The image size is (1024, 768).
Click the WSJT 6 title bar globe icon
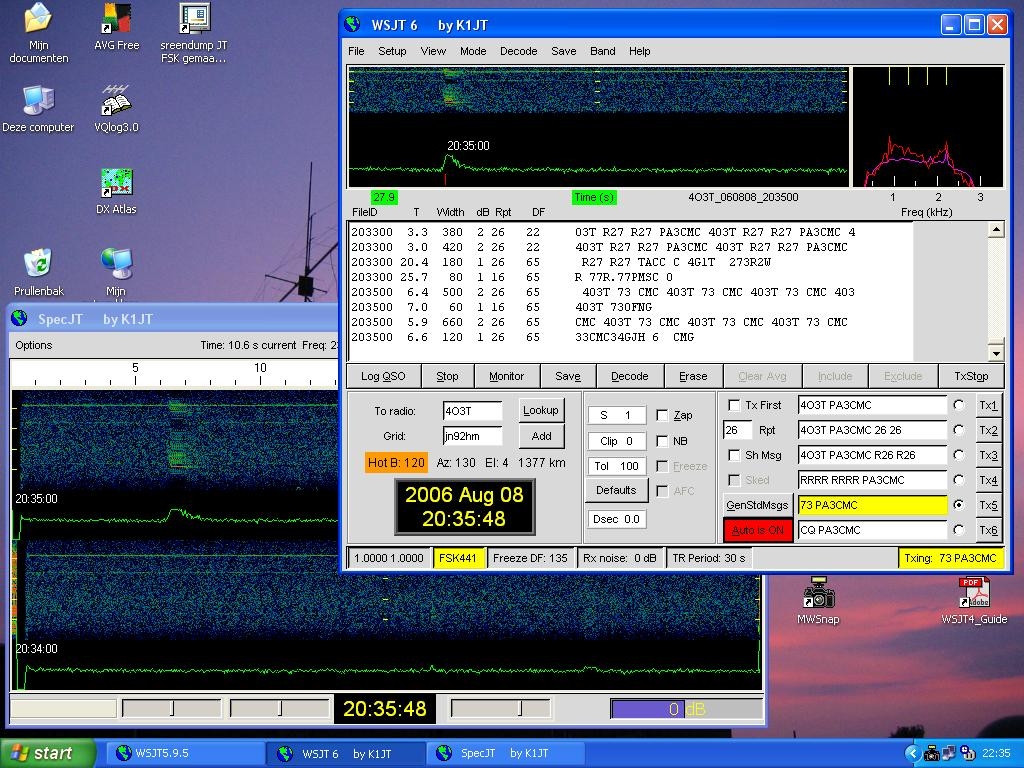(353, 25)
